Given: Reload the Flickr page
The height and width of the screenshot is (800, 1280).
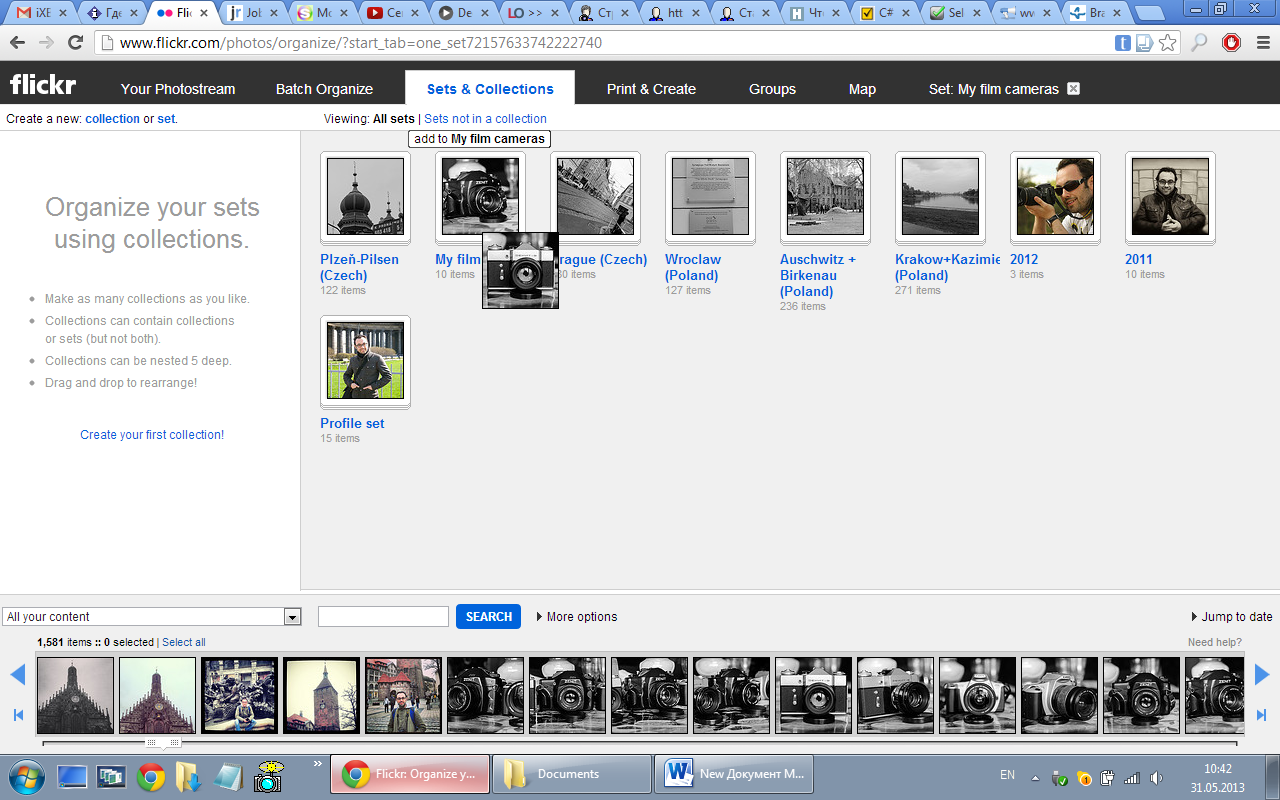Looking at the screenshot, I should coord(75,43).
